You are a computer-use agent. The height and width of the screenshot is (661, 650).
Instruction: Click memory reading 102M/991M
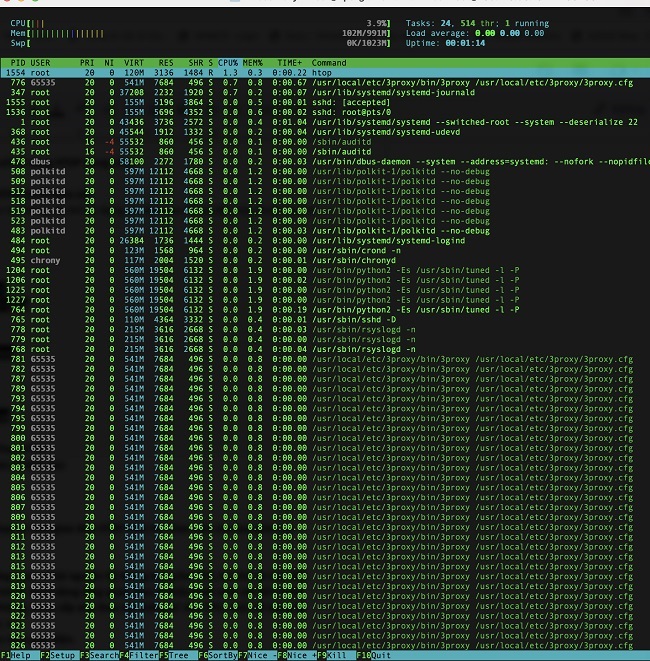coord(364,33)
